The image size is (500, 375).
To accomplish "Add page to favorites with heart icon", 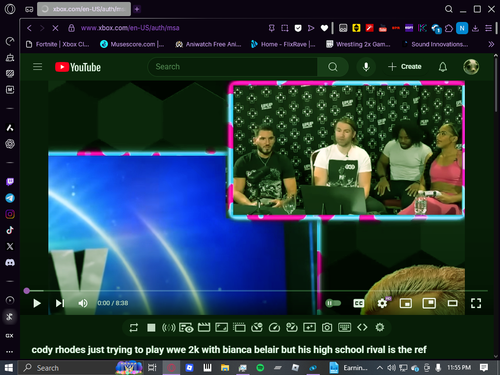I will click(x=324, y=28).
